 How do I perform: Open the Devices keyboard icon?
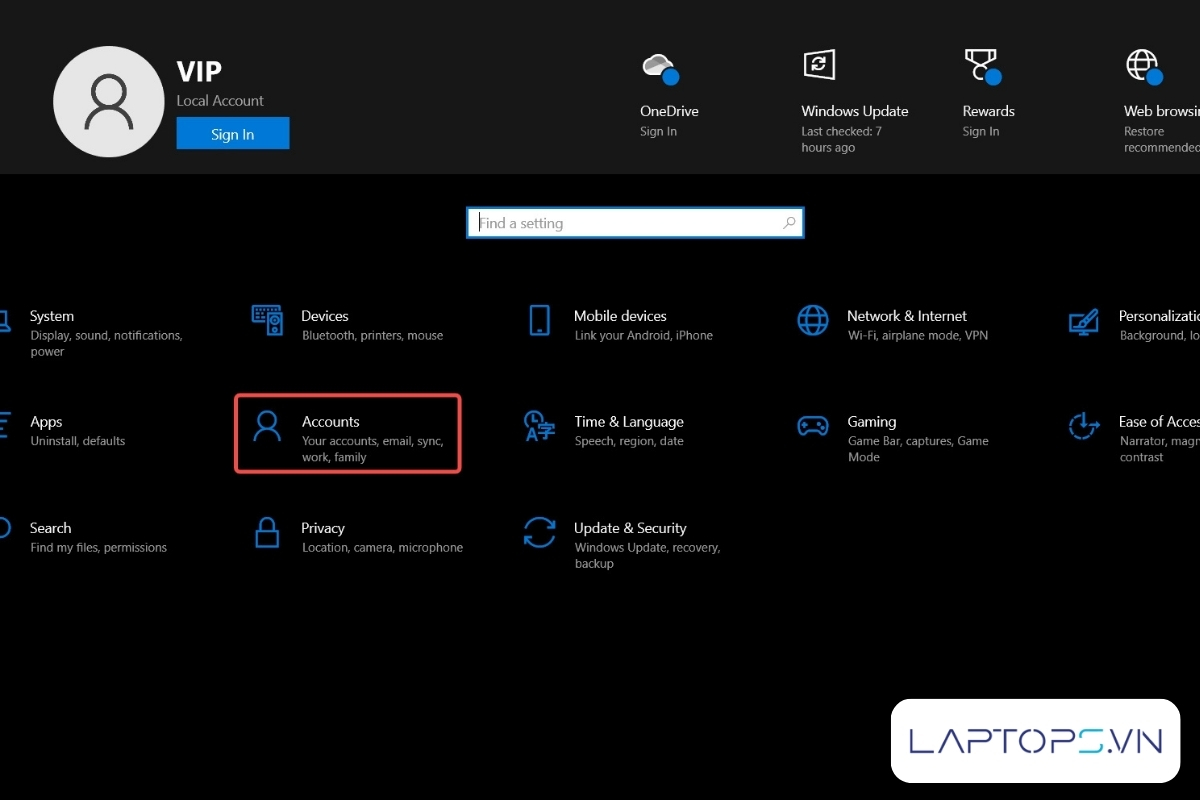(267, 320)
